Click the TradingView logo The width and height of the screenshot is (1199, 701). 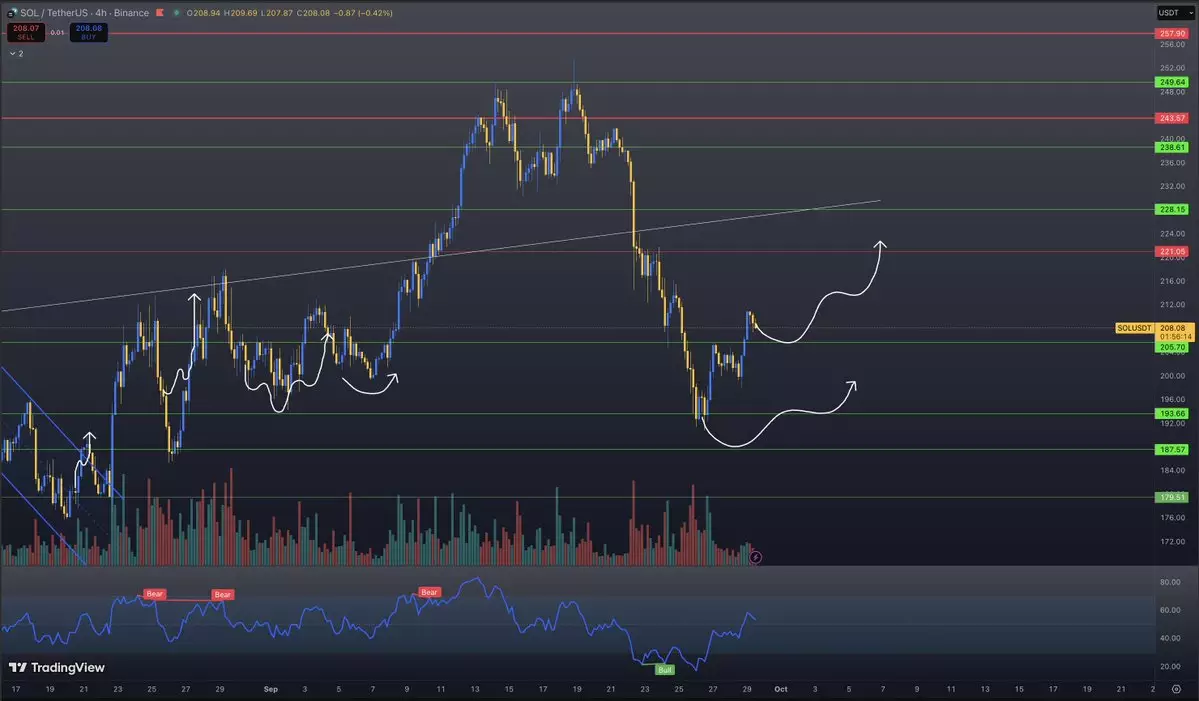click(57, 667)
